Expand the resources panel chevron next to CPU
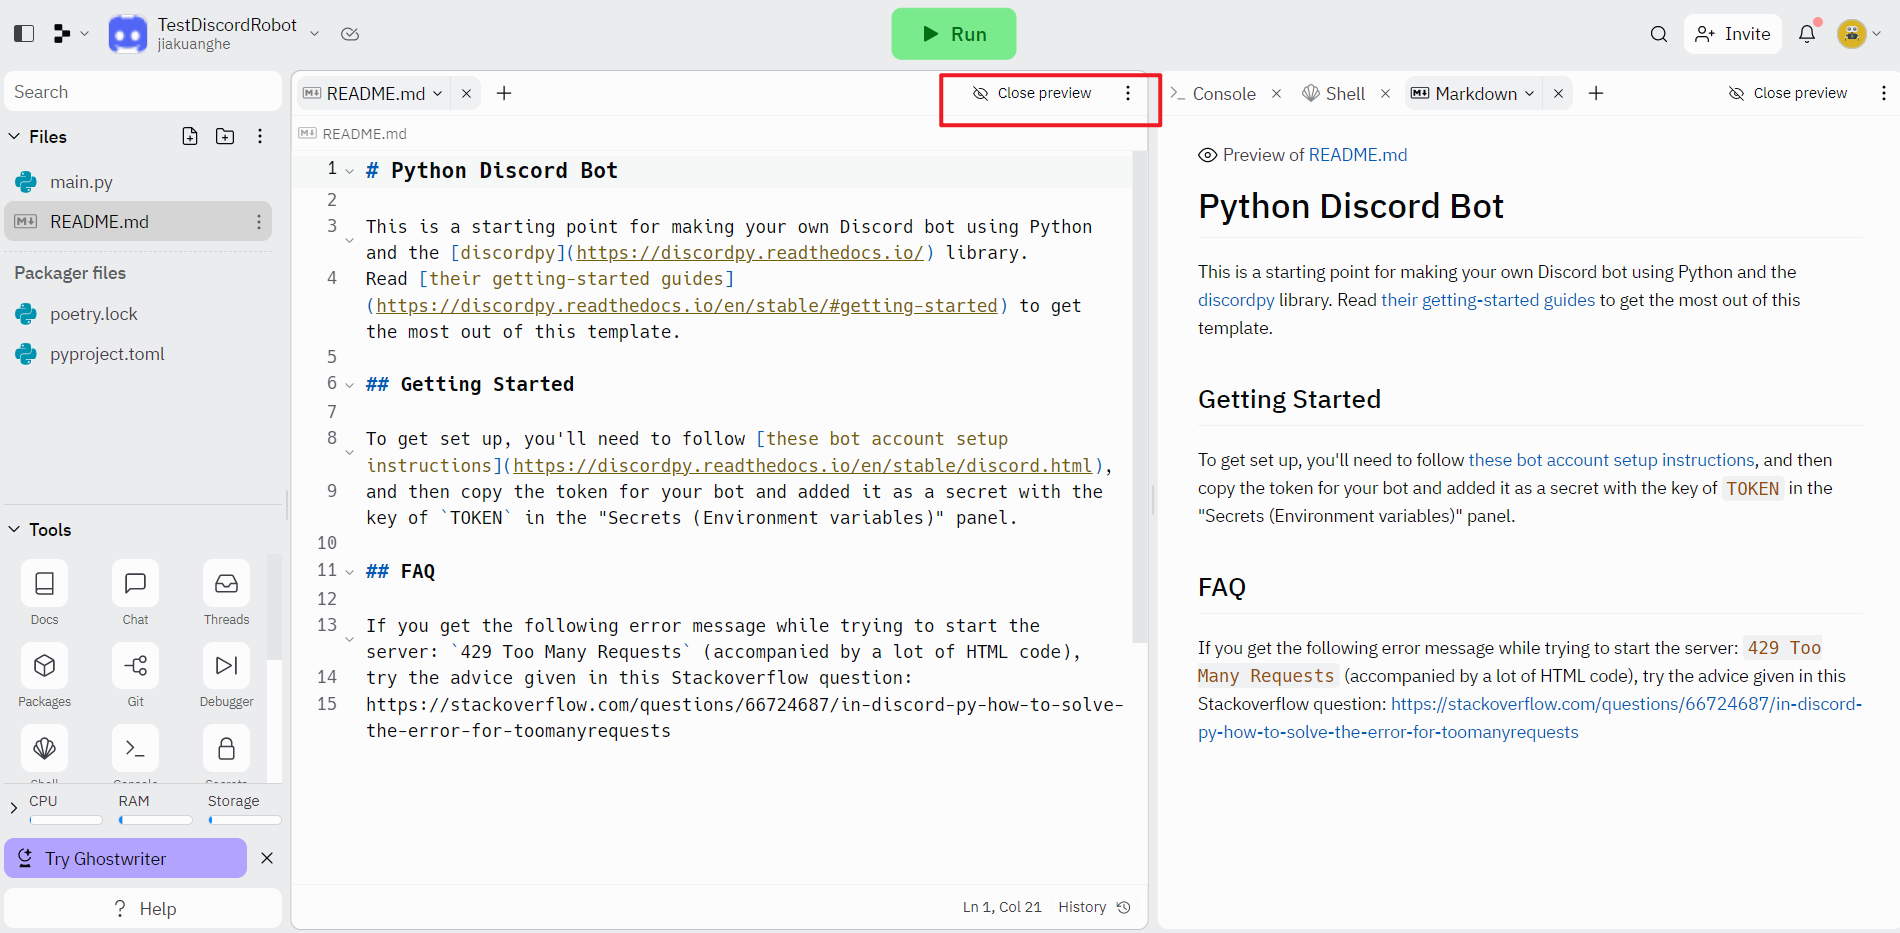The width and height of the screenshot is (1900, 933). [x=13, y=808]
